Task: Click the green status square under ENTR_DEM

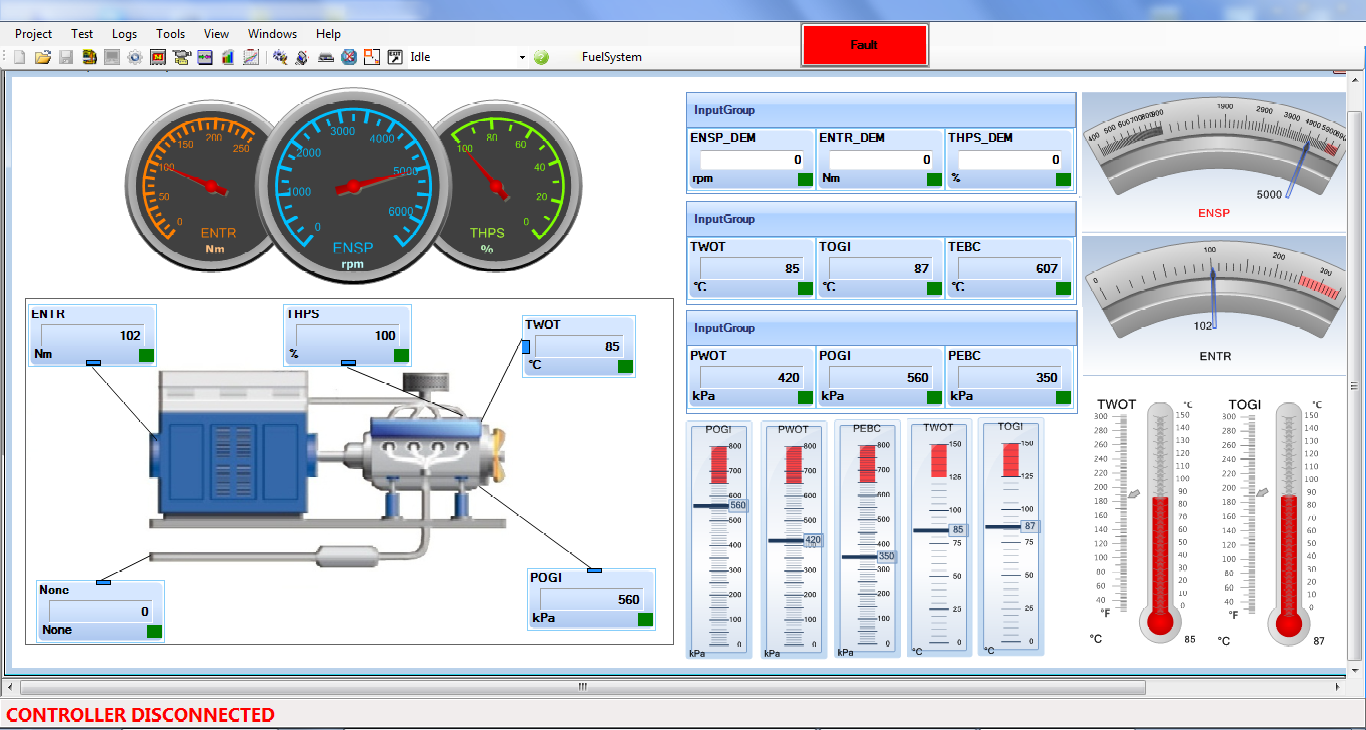Action: coord(934,180)
